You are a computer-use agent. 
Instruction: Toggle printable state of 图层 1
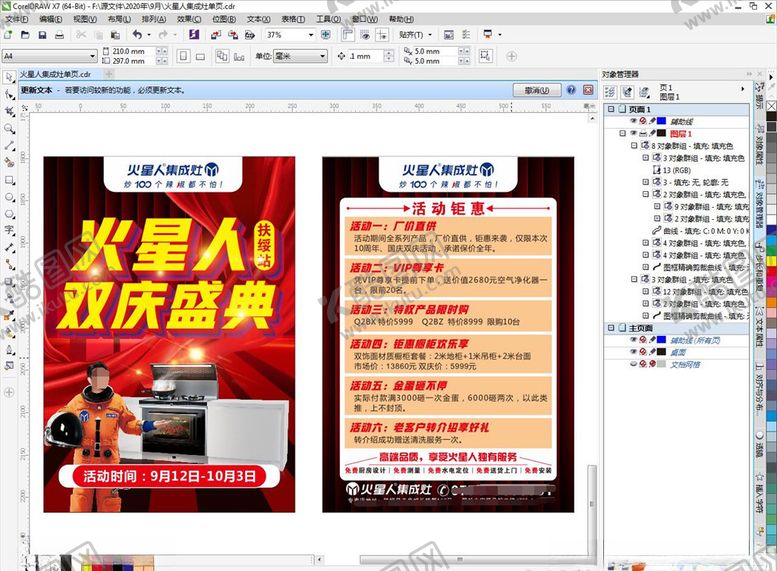coord(643,133)
